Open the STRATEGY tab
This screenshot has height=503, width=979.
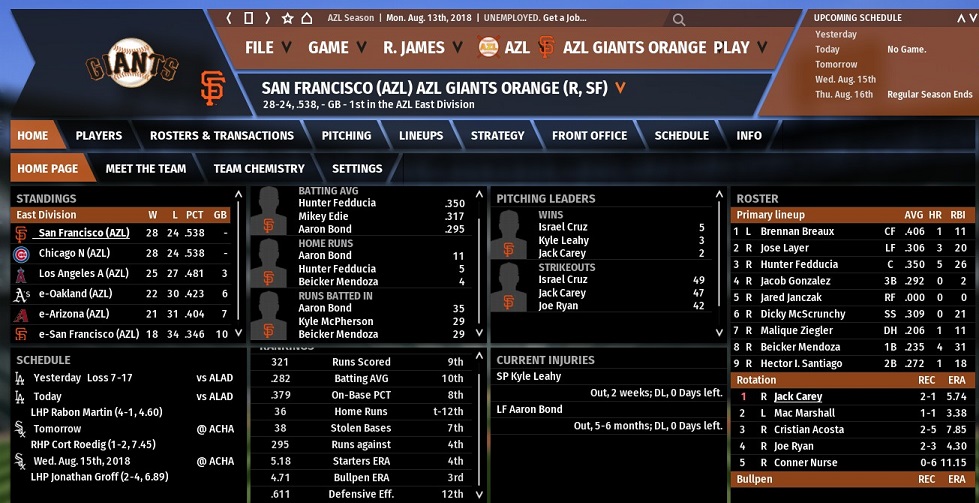pos(498,135)
